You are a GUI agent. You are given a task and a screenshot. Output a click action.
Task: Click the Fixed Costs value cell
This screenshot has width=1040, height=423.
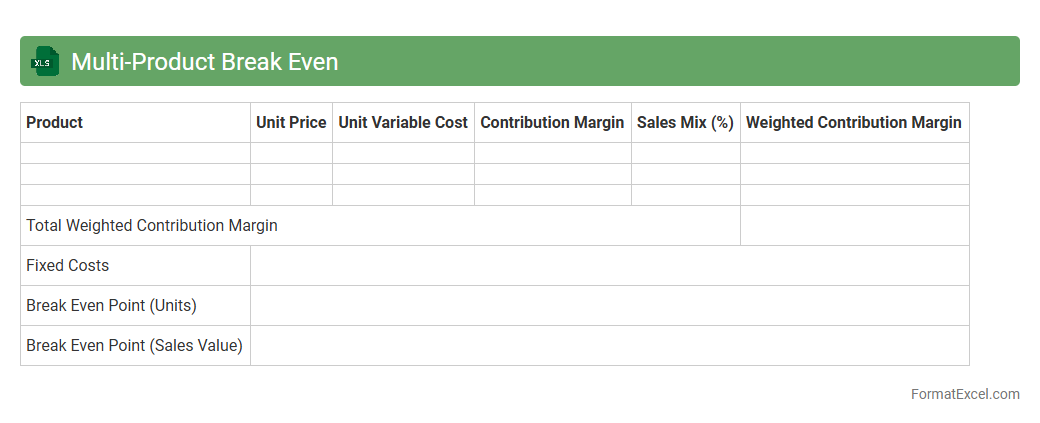click(609, 265)
